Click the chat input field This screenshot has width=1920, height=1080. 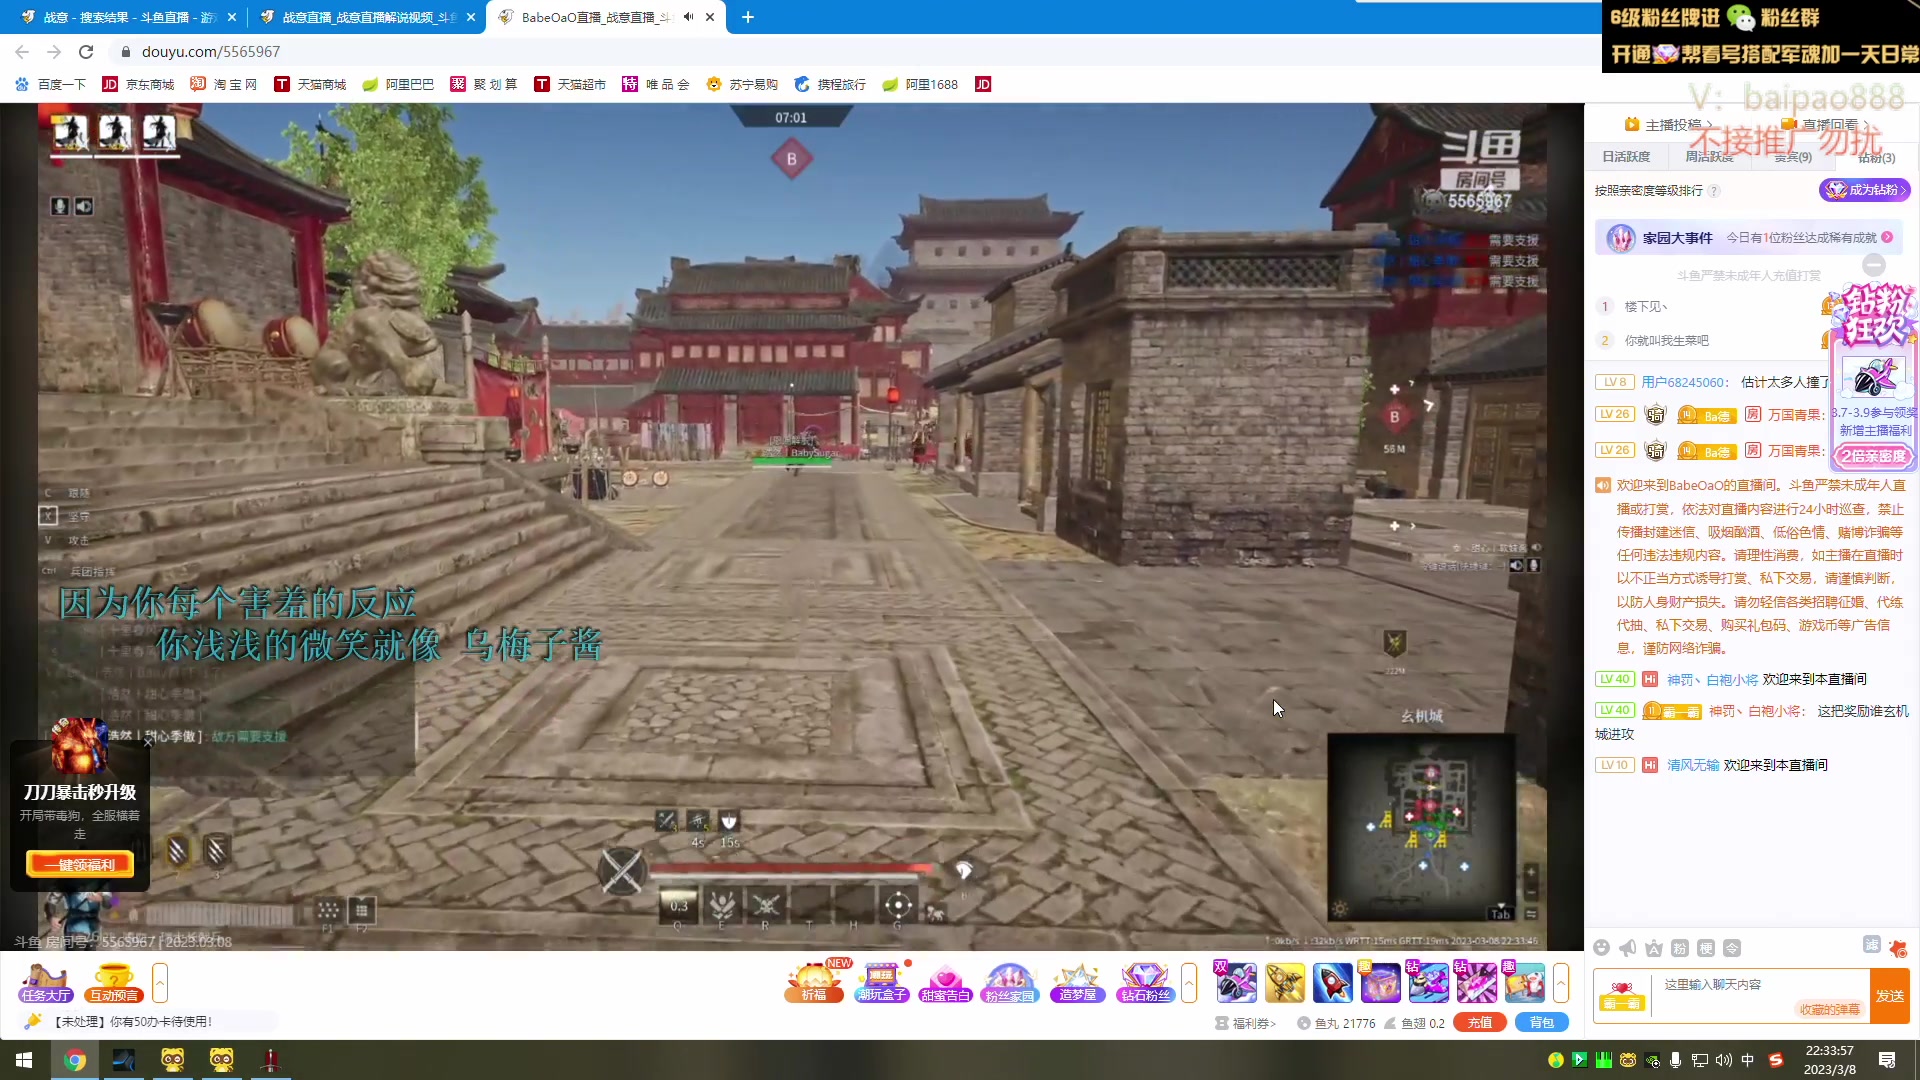pos(1760,995)
